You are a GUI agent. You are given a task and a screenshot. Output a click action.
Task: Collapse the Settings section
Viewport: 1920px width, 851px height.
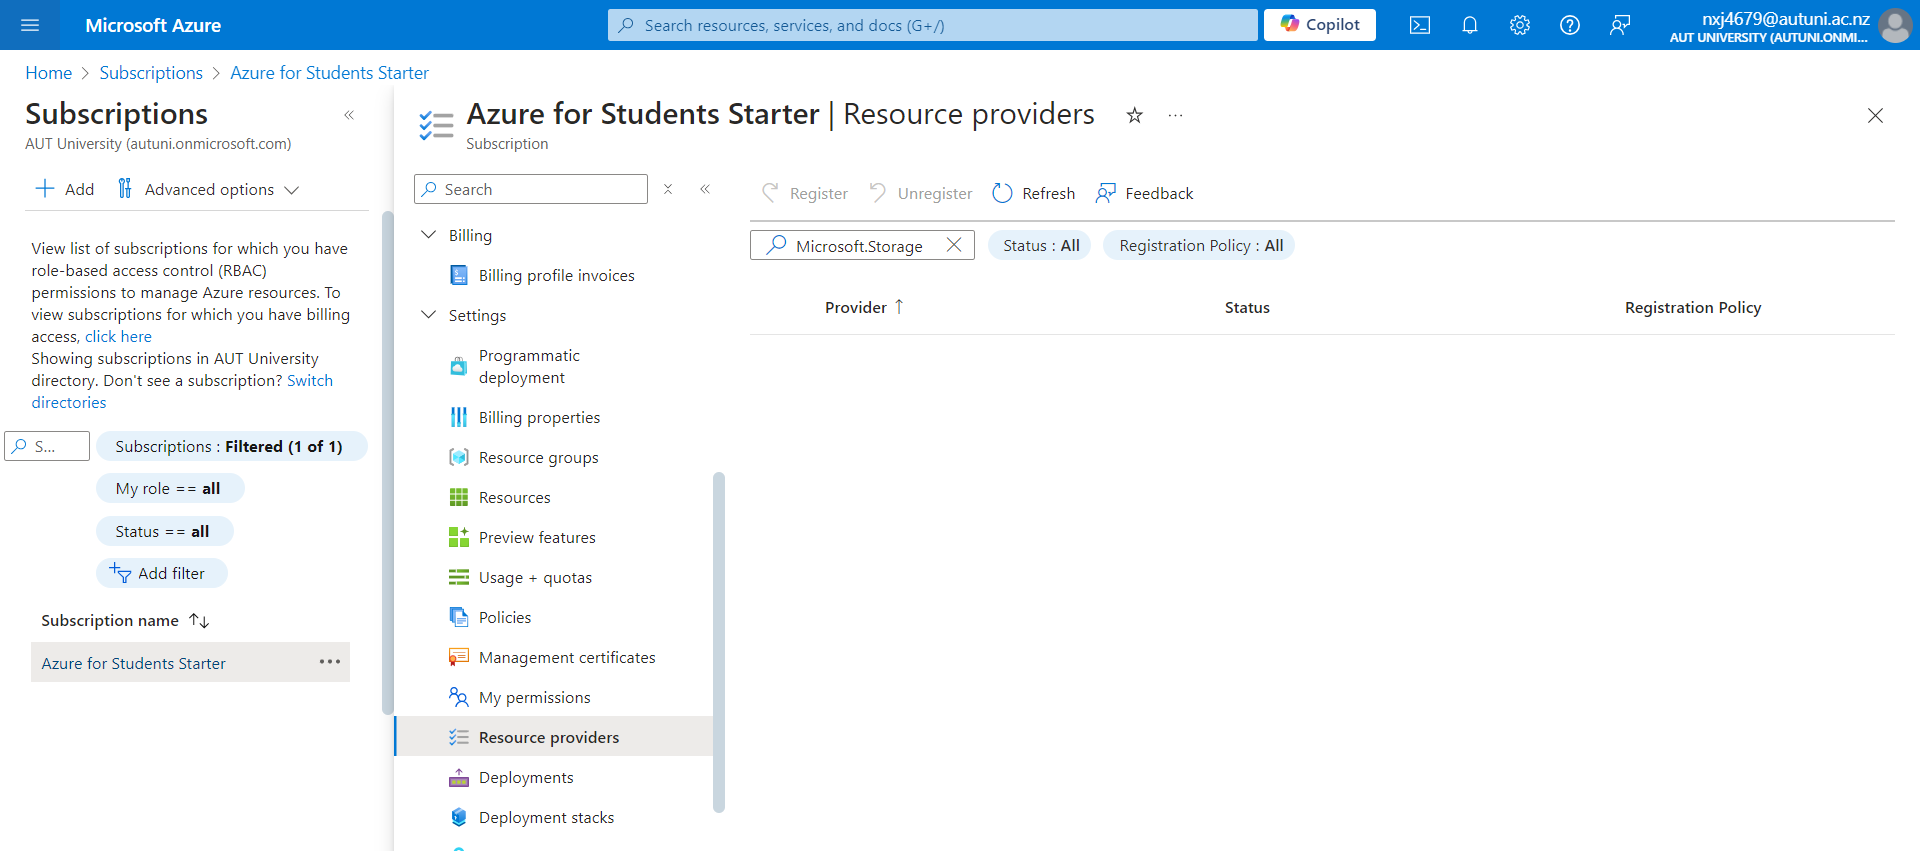click(429, 315)
